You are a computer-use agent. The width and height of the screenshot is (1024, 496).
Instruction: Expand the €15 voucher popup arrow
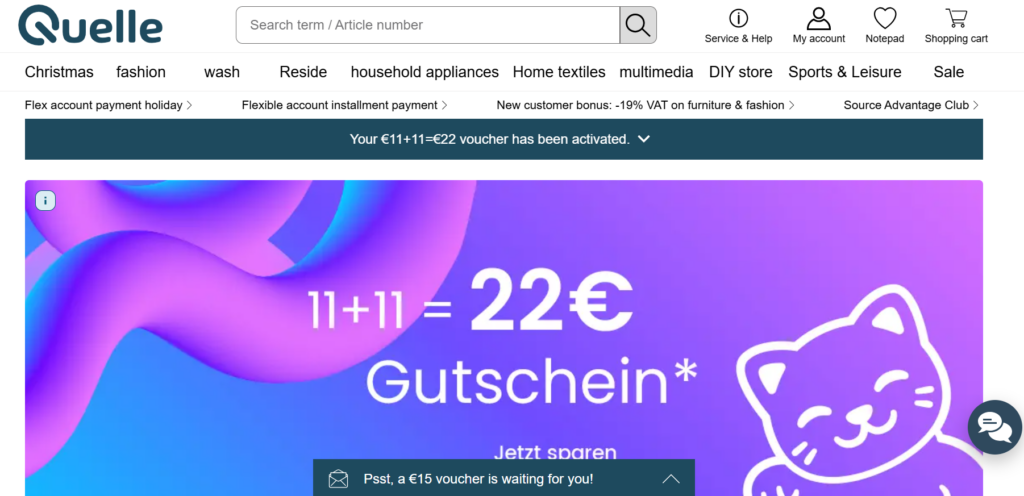click(x=671, y=479)
